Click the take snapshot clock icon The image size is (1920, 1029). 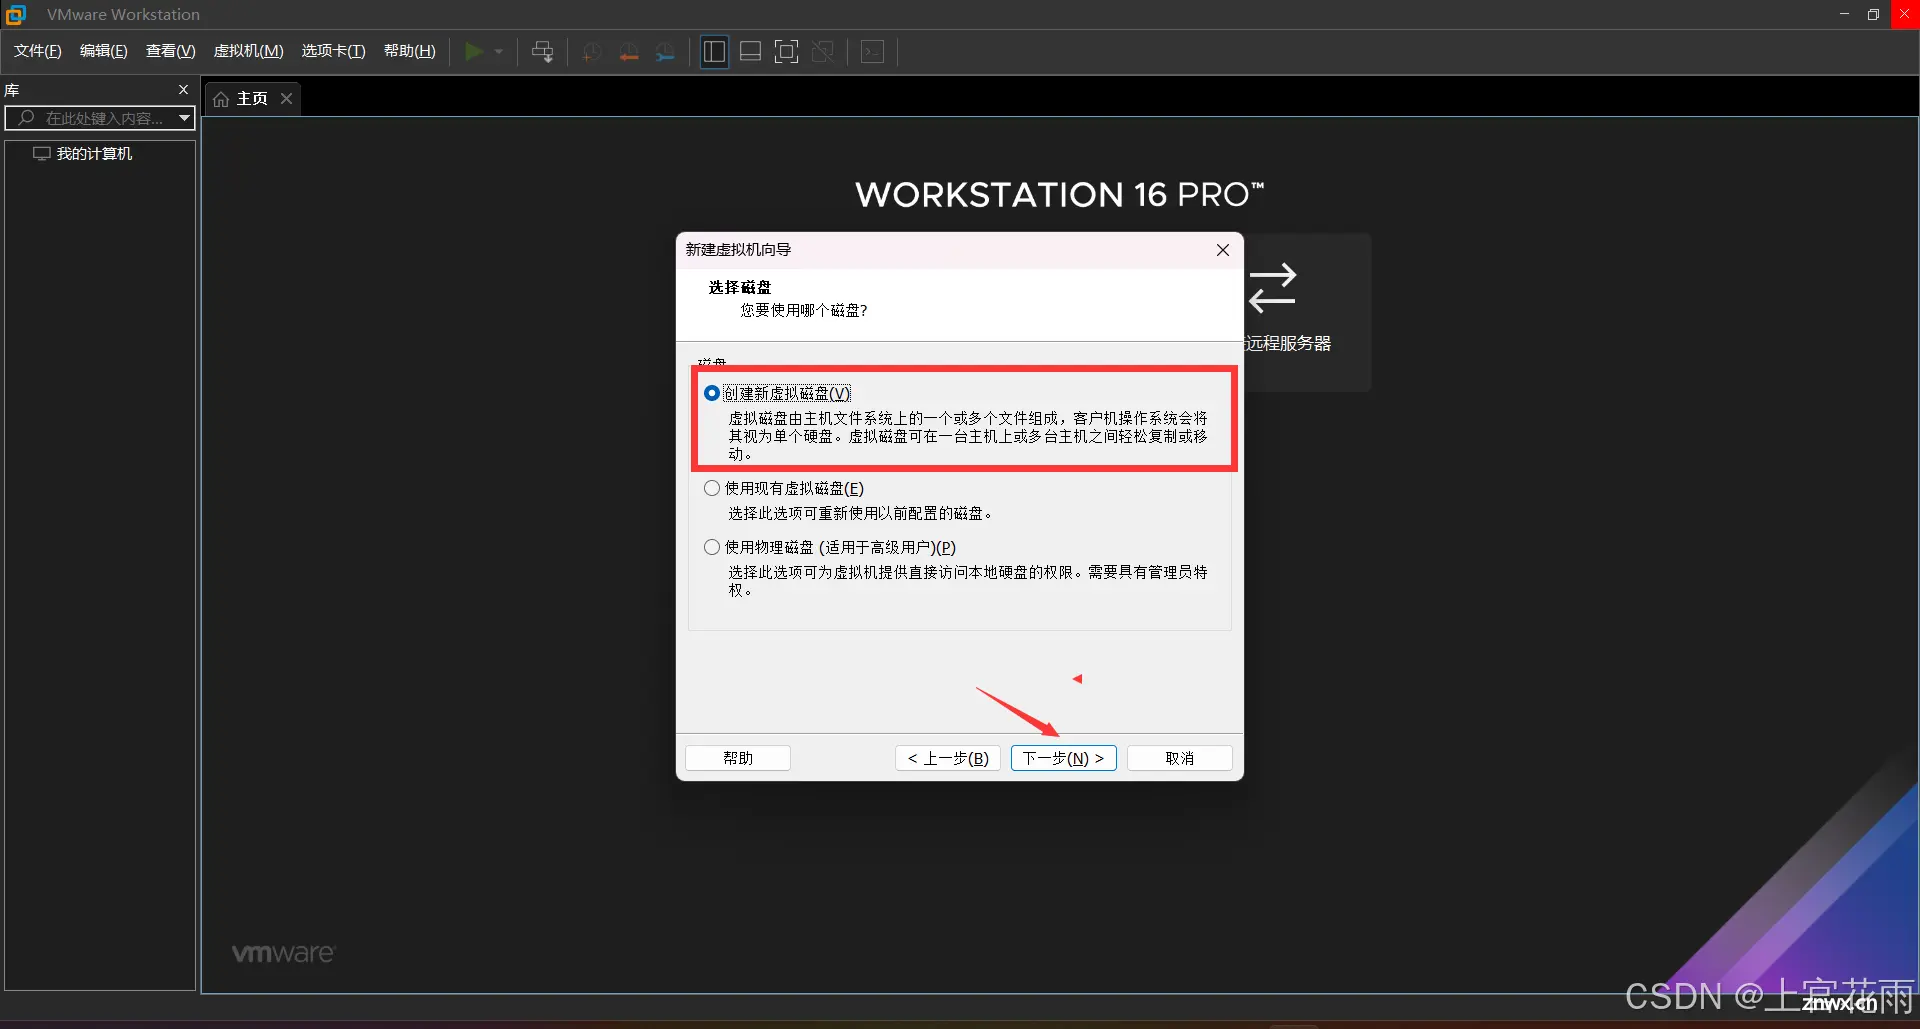pyautogui.click(x=592, y=52)
